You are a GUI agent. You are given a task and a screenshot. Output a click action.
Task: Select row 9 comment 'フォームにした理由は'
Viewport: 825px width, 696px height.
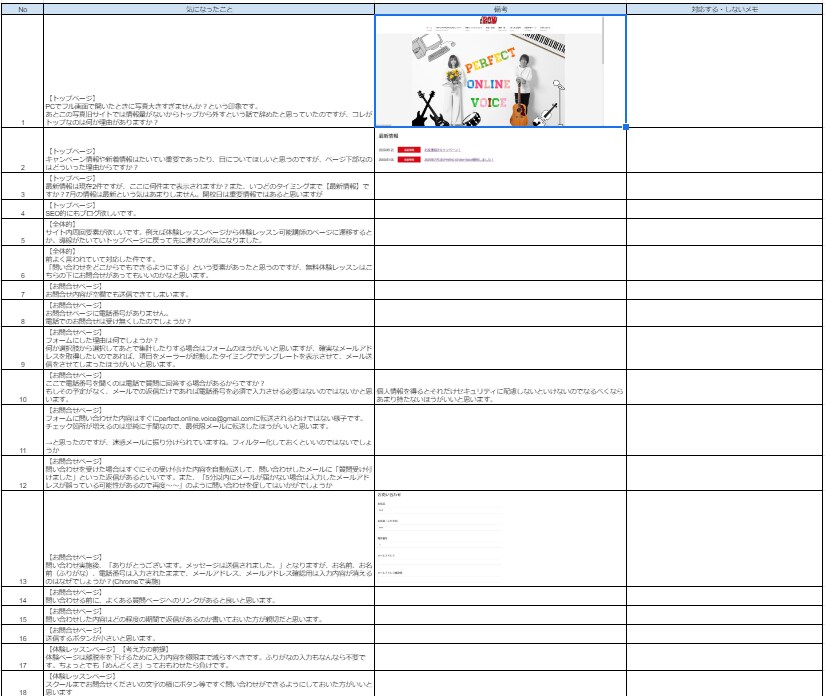[x=209, y=348]
